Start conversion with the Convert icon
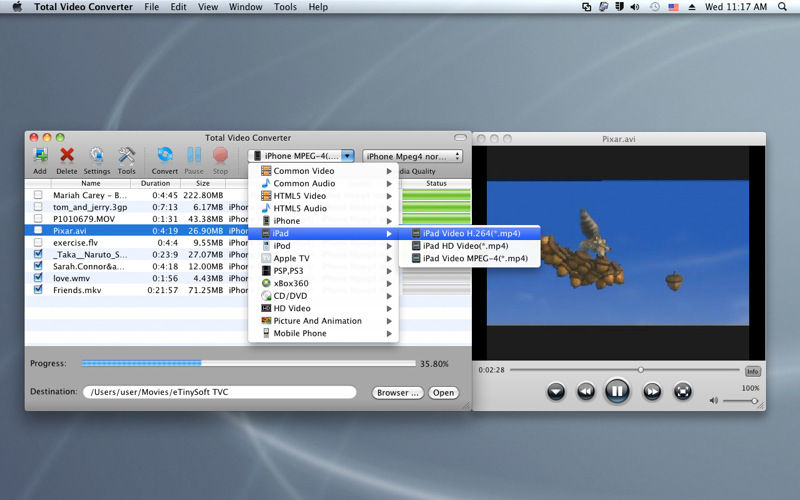This screenshot has height=500, width=800. click(165, 155)
